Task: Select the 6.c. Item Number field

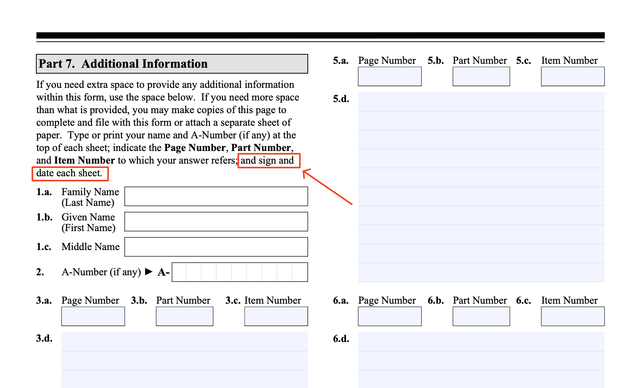Action: [573, 316]
